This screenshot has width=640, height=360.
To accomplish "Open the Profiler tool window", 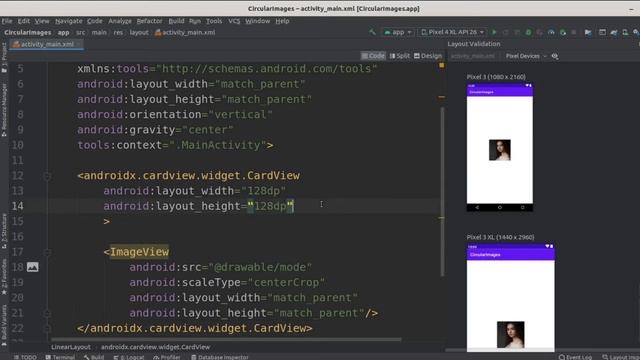I will tap(167, 357).
